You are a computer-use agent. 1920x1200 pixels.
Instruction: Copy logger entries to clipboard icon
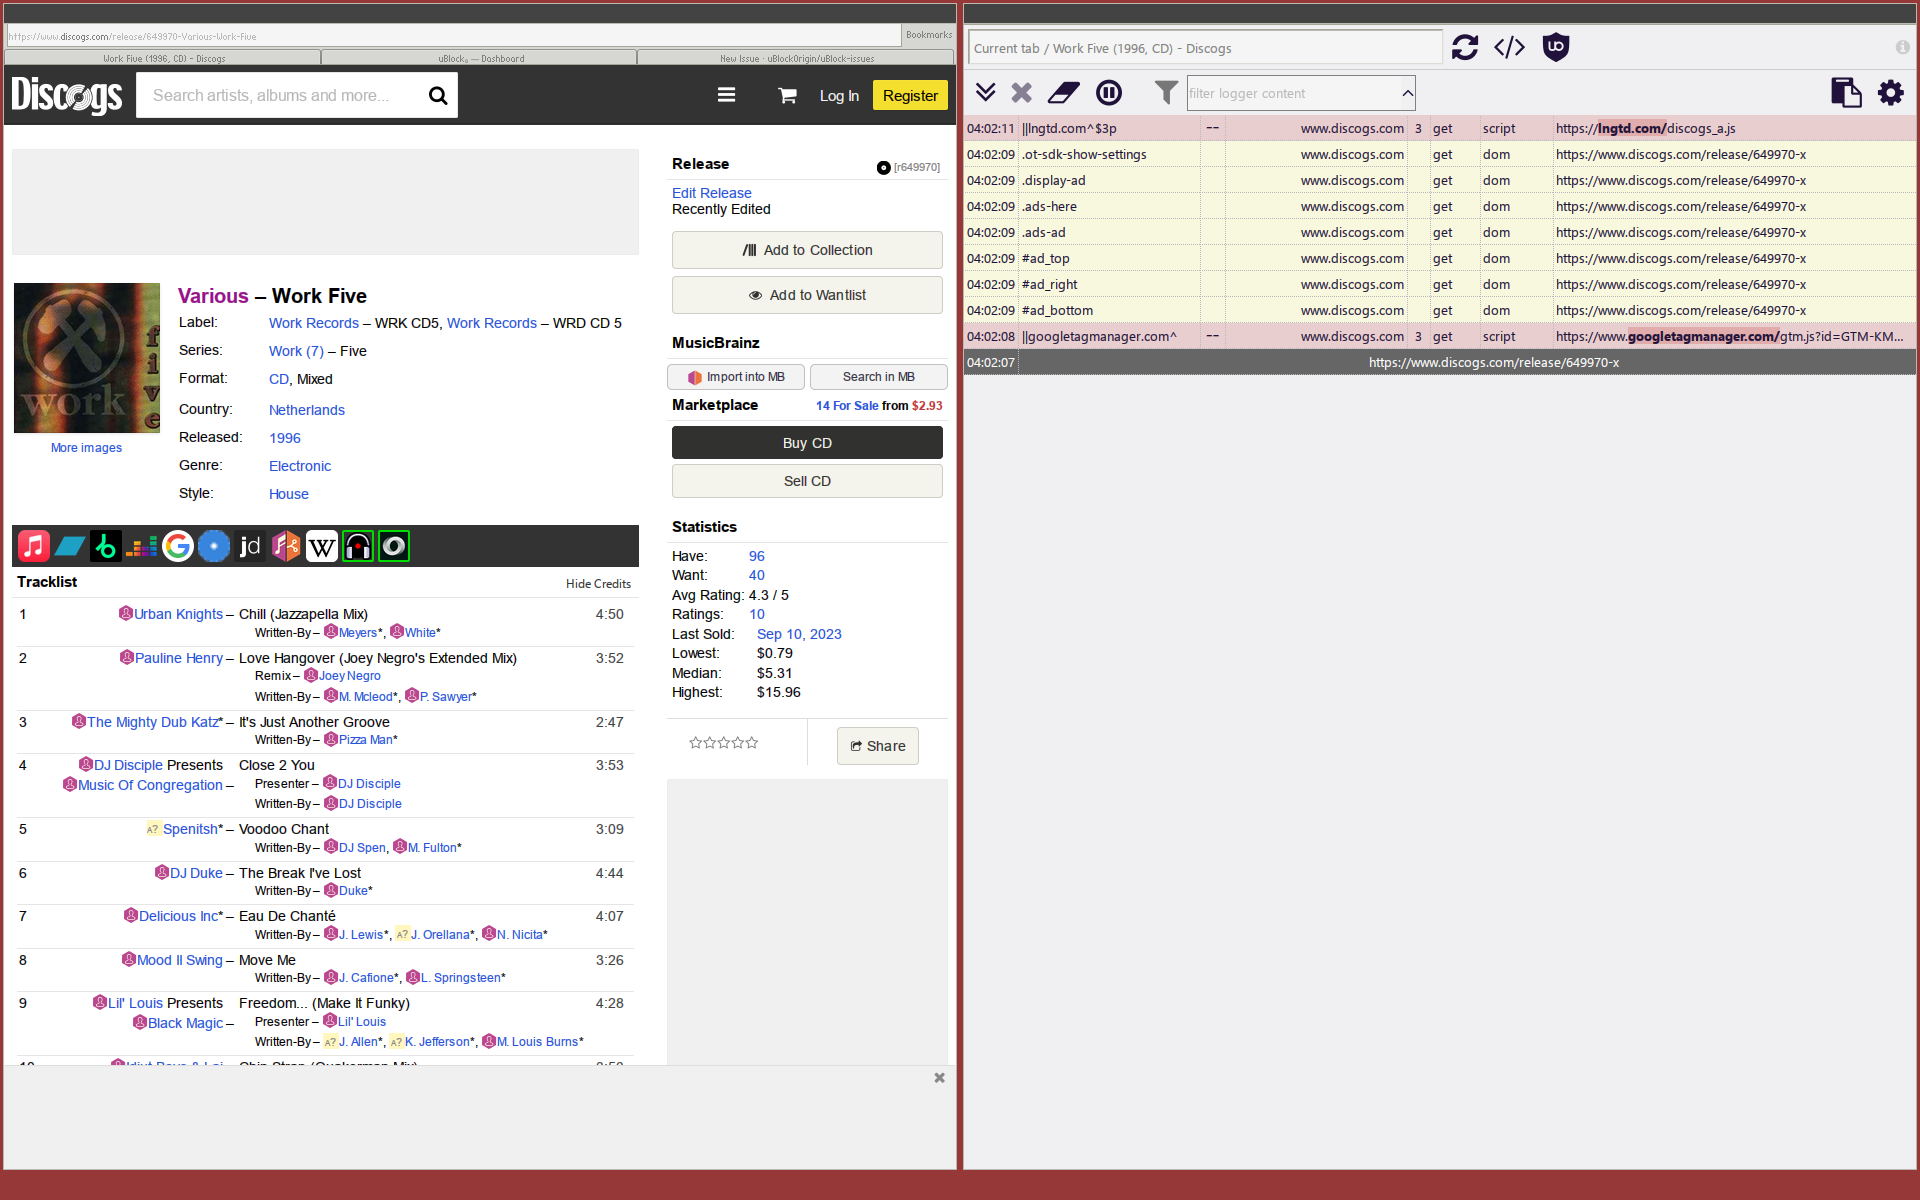[x=1846, y=92]
